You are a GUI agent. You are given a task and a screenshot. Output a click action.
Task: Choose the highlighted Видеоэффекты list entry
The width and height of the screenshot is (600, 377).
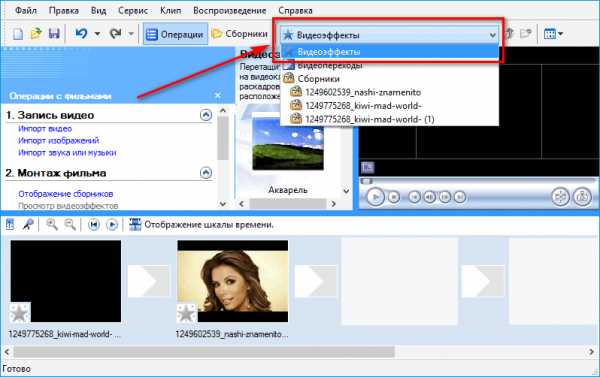tap(390, 52)
